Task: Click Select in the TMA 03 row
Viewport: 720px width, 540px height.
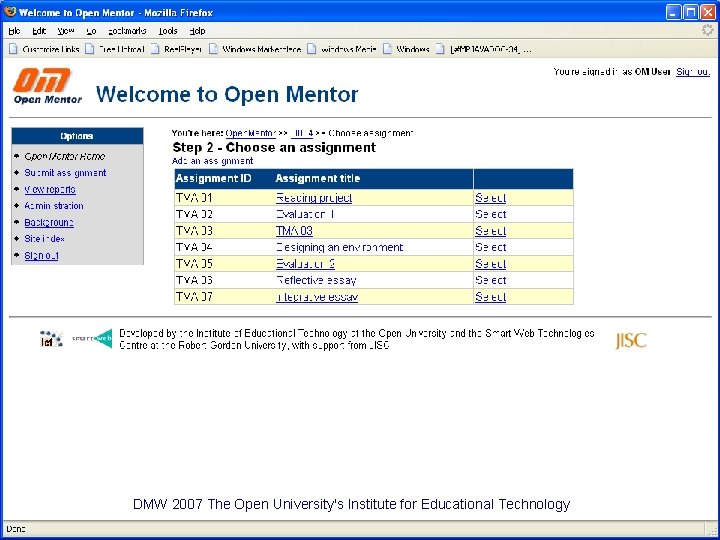Action: (490, 231)
